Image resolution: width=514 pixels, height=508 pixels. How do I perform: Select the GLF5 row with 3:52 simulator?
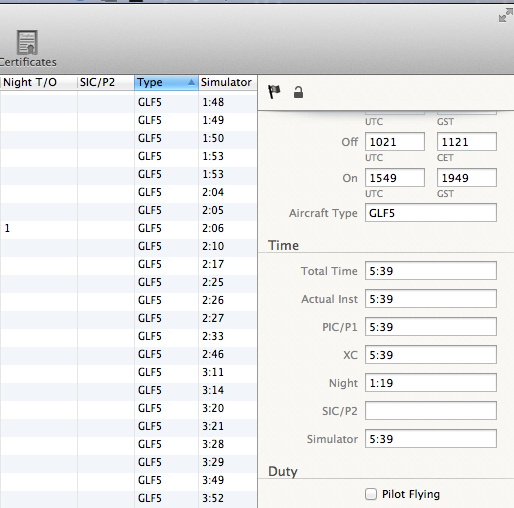128,498
